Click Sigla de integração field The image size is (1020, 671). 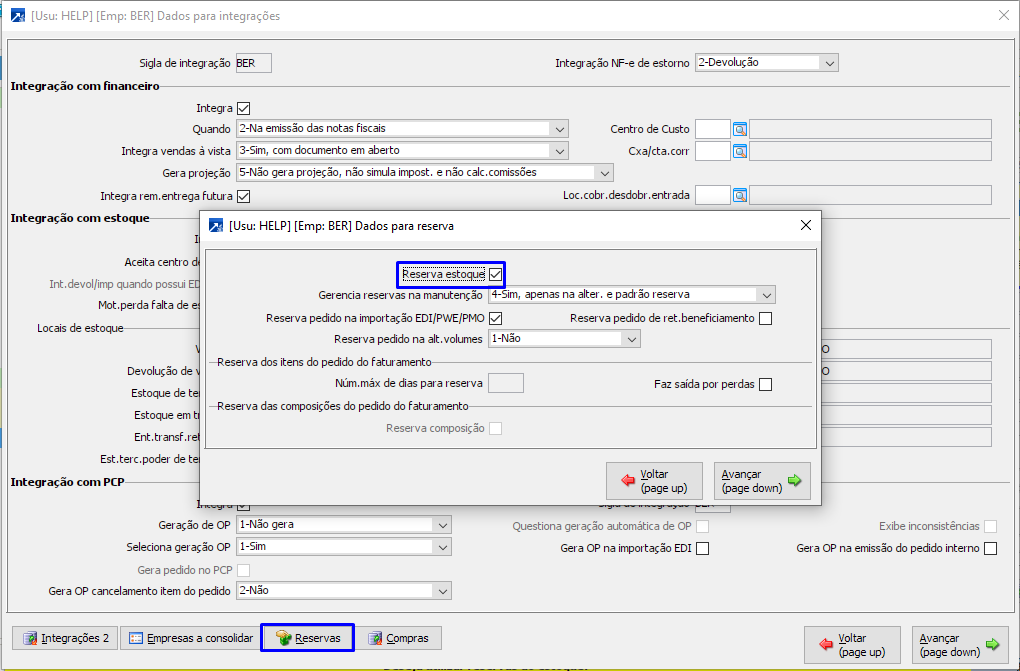pyautogui.click(x=254, y=63)
